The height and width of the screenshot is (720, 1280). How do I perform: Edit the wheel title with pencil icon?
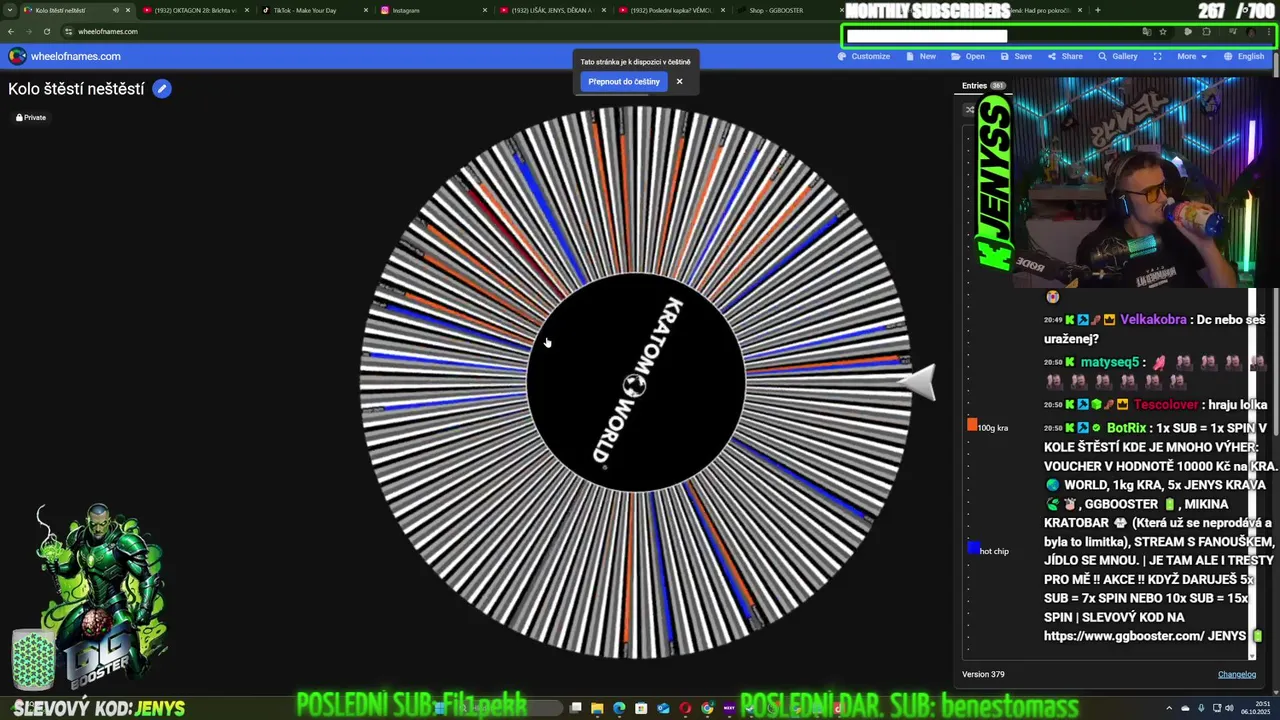point(162,89)
